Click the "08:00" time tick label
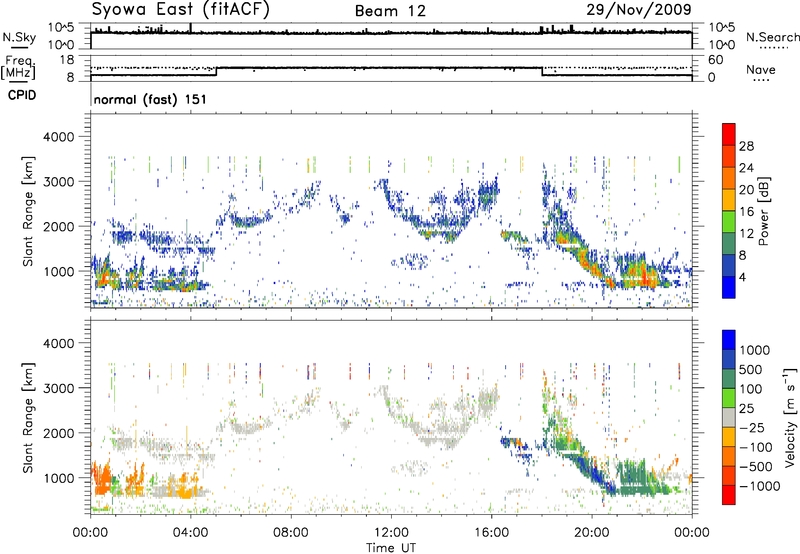Viewport: 800px width, 554px height. click(291, 533)
